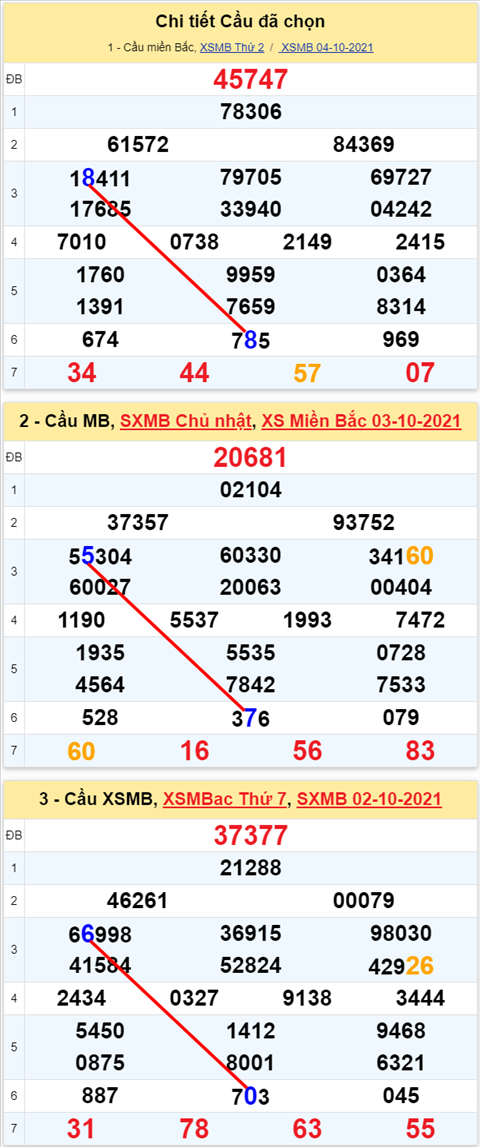This screenshot has width=480, height=1147.
Task: Select sixth prize number 969
Action: 401,339
